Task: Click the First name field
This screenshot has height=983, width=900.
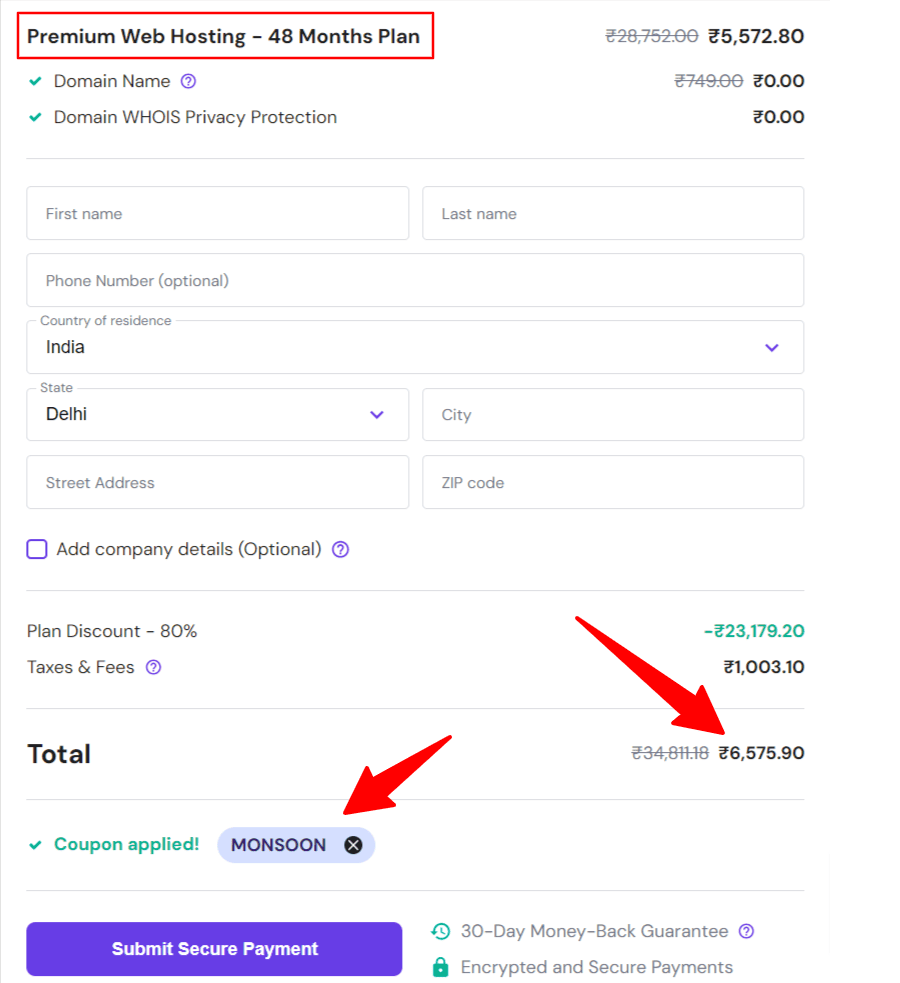Action: (x=217, y=213)
